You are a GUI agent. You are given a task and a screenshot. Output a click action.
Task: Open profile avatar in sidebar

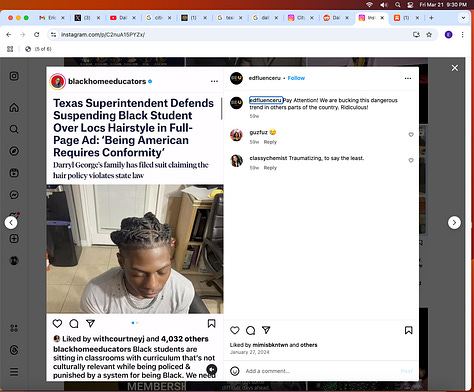click(x=14, y=260)
